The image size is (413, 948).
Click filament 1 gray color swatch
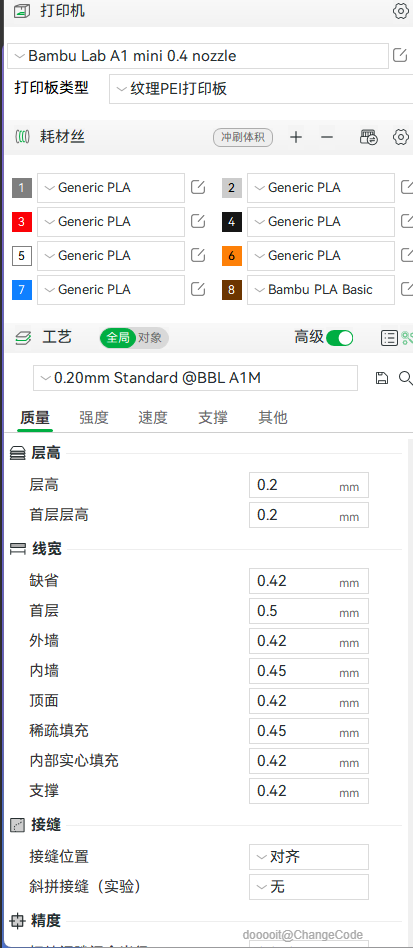[22, 188]
